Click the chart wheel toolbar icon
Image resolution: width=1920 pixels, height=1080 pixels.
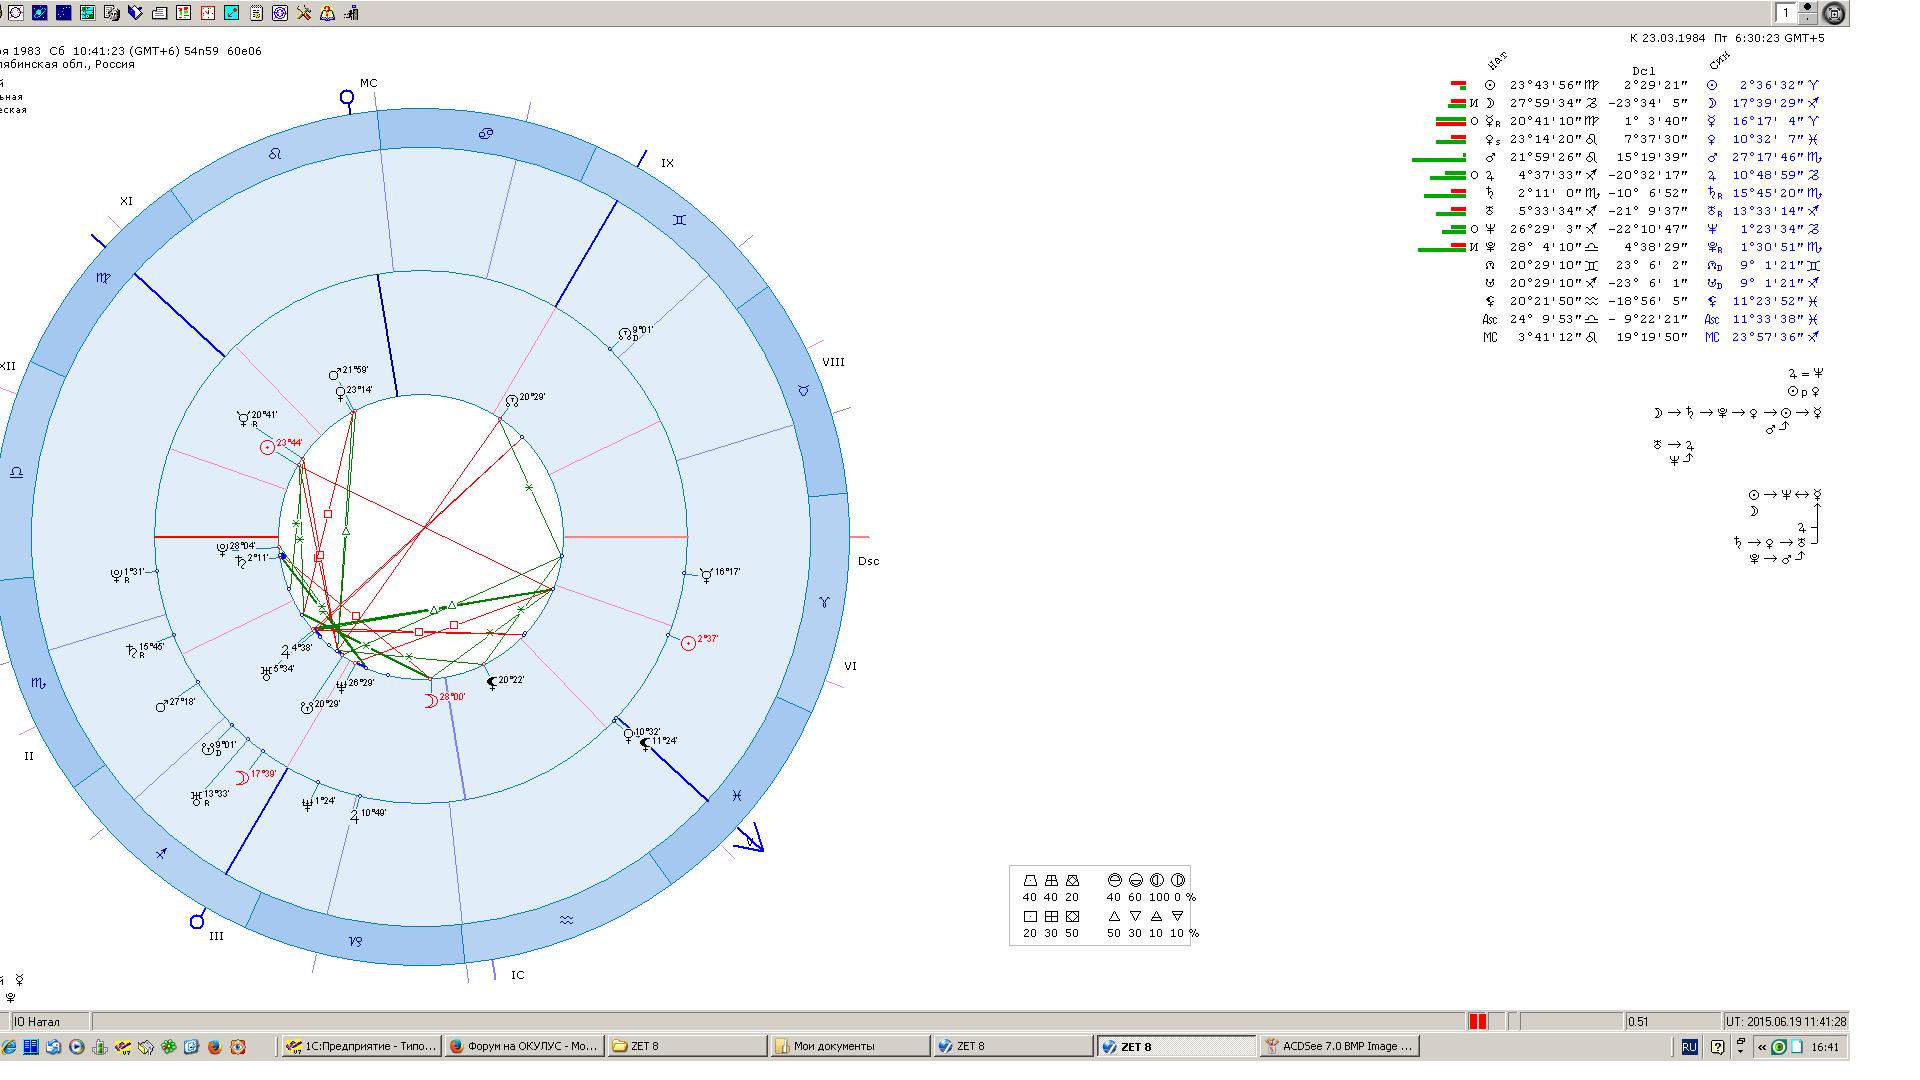16,13
